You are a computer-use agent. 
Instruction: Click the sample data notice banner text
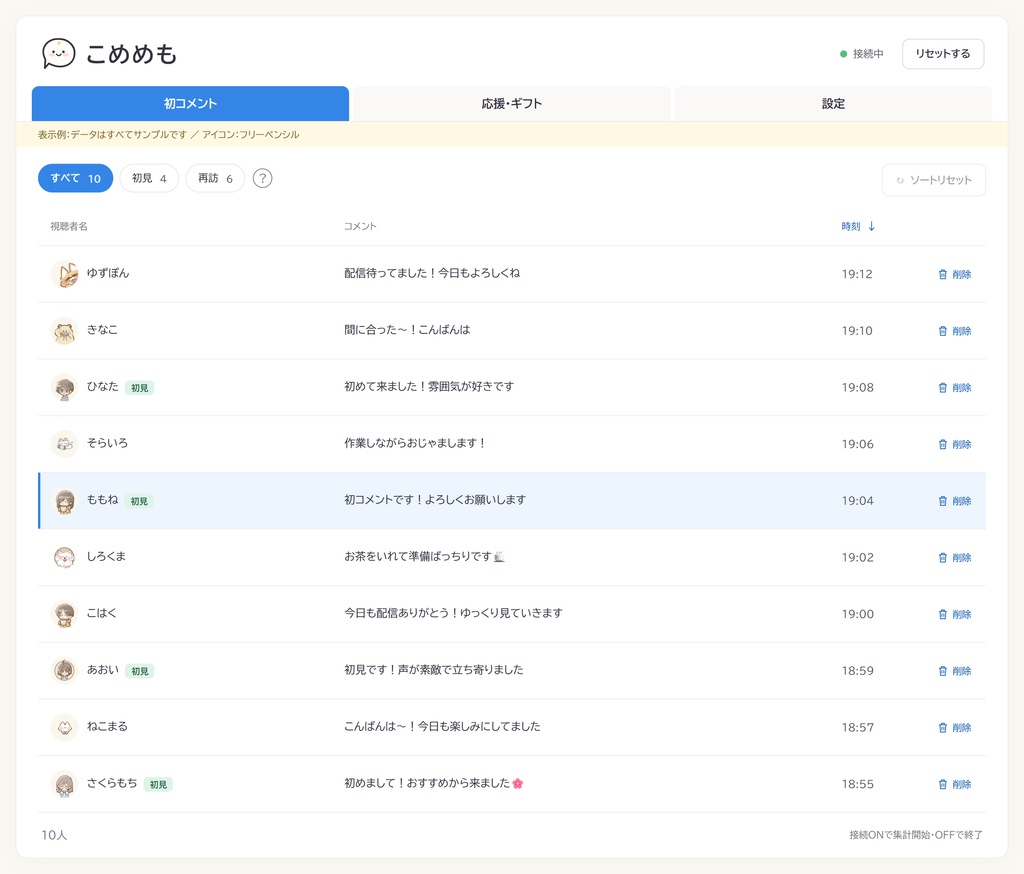click(168, 135)
